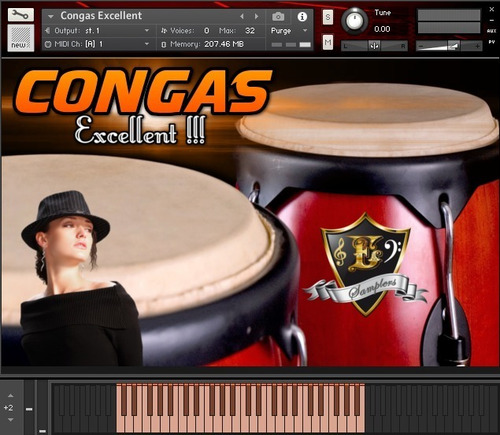Click the Output speaker icon

click(48, 31)
